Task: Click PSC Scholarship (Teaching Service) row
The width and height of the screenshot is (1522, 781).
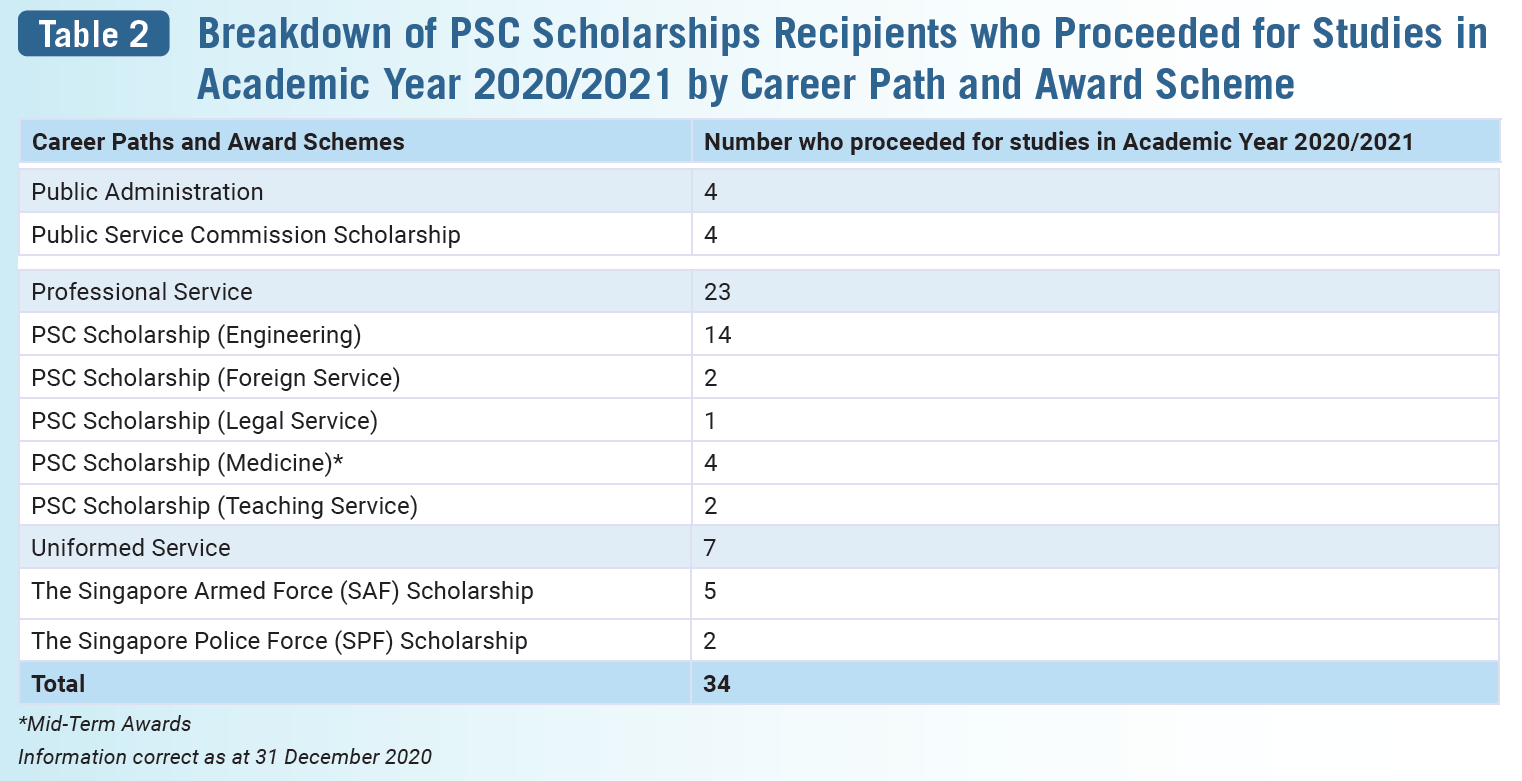Action: 760,505
